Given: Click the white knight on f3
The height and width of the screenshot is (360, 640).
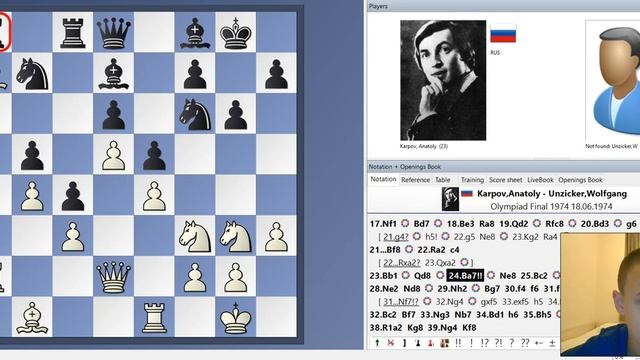Looking at the screenshot, I should tap(195, 236).
